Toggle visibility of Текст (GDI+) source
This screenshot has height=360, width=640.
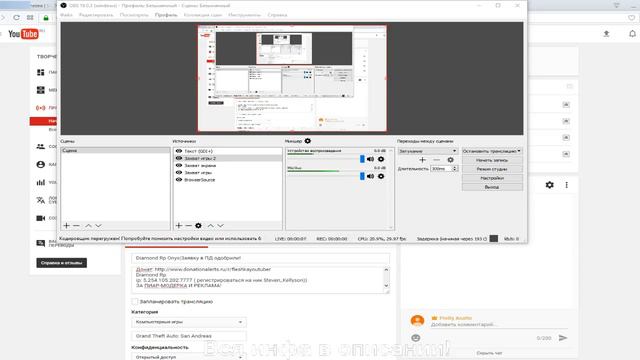coord(179,151)
